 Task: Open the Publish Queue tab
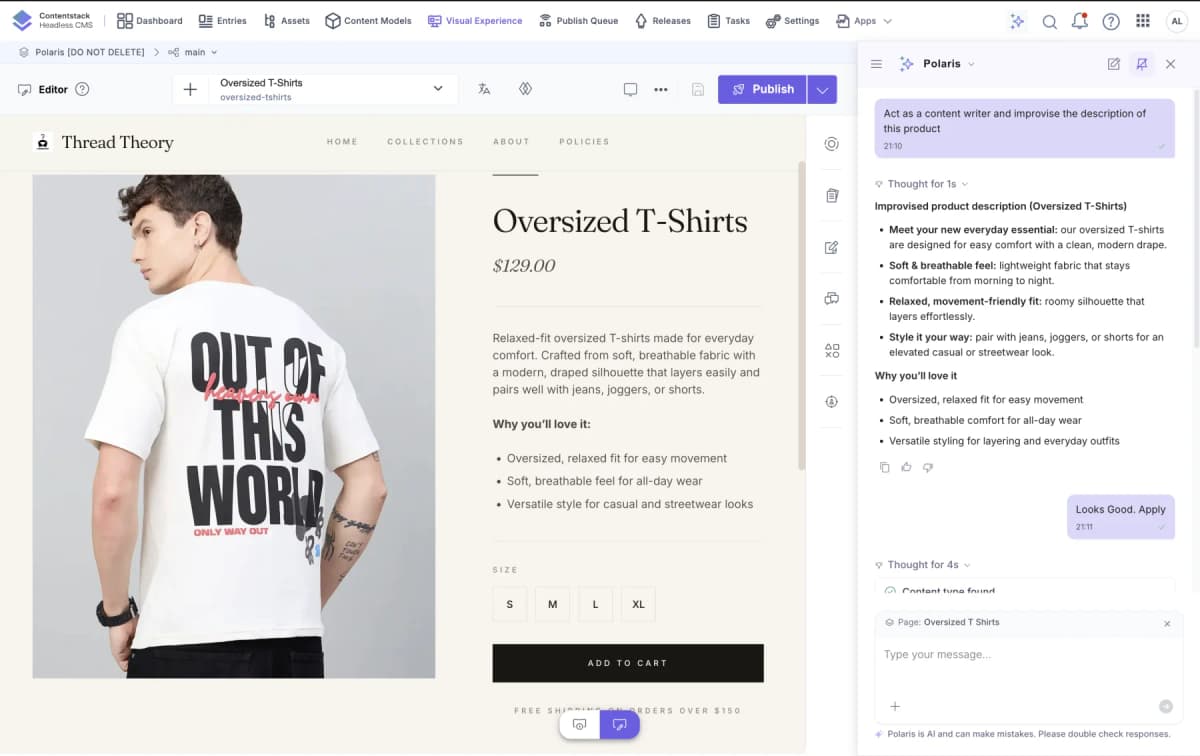pos(578,21)
